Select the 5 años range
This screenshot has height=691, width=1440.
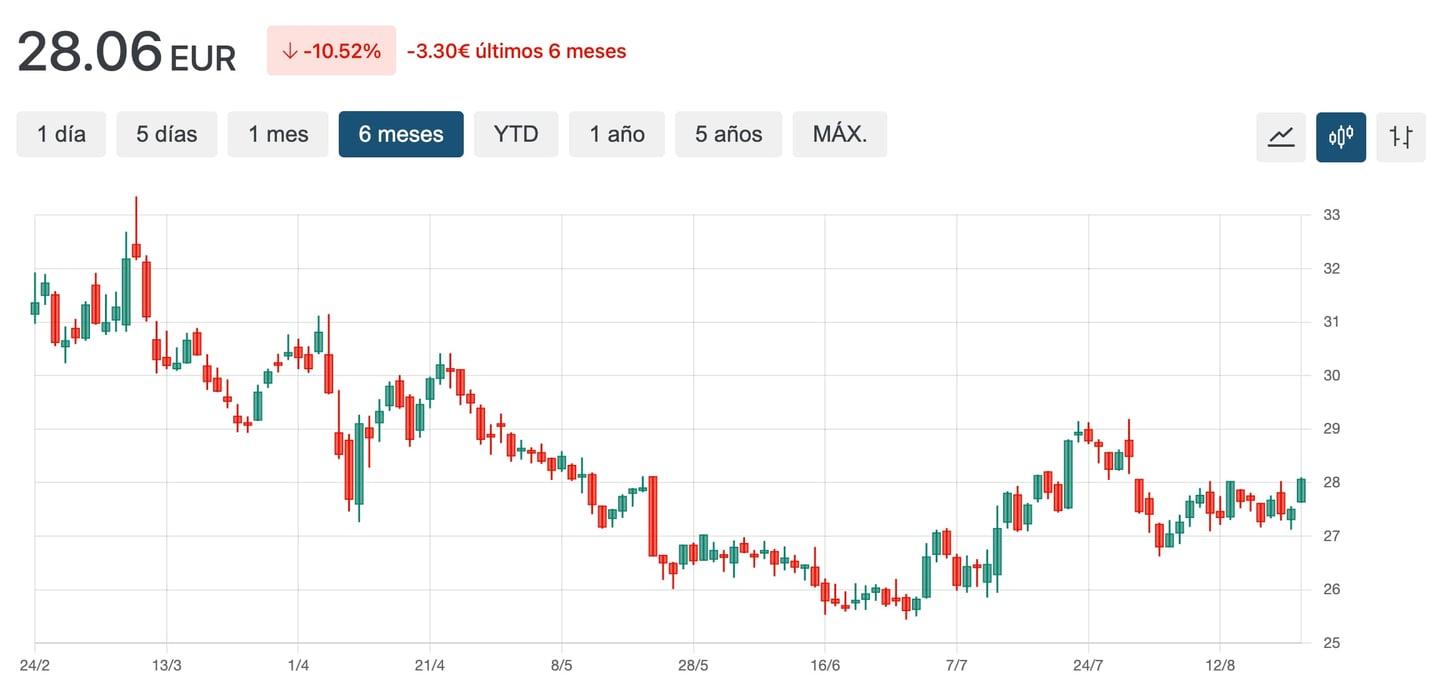(729, 134)
